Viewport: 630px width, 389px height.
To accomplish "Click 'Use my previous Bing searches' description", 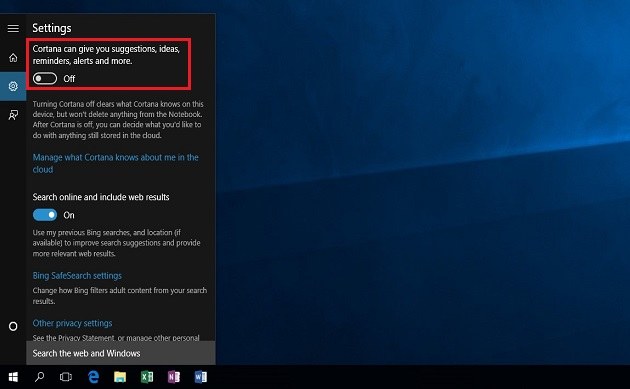I will point(117,243).
